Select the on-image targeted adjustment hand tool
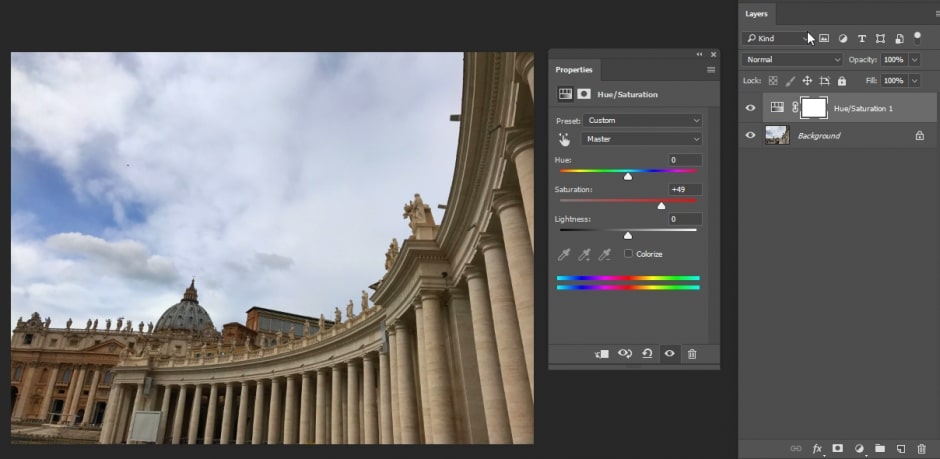 click(x=565, y=139)
